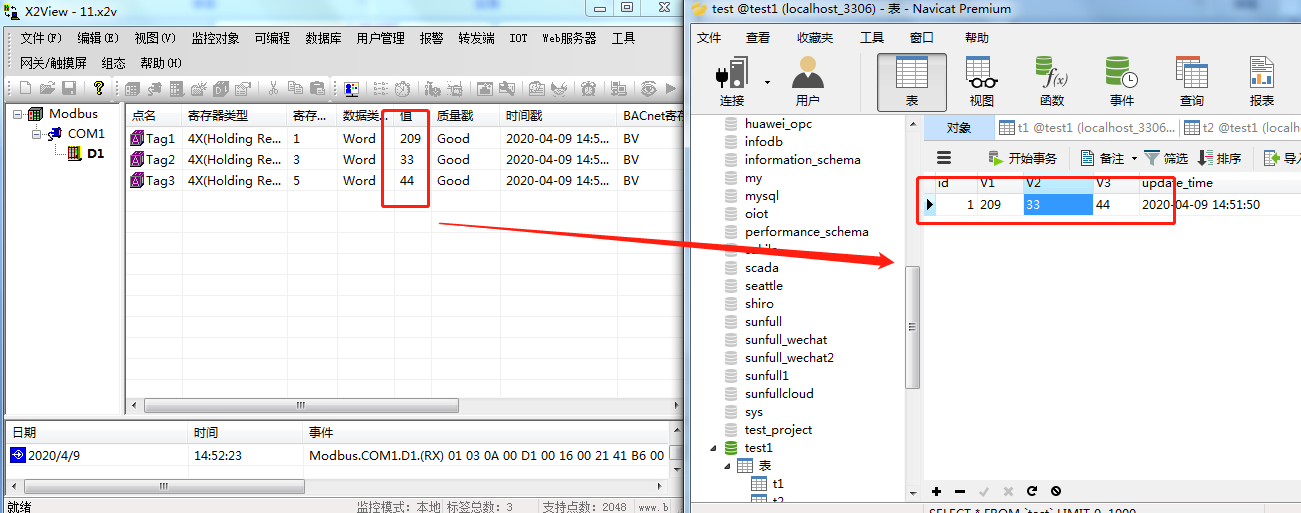This screenshot has height=513, width=1301.
Task: Click the V1 cell containing 209 in Navicat
Action: [999, 204]
